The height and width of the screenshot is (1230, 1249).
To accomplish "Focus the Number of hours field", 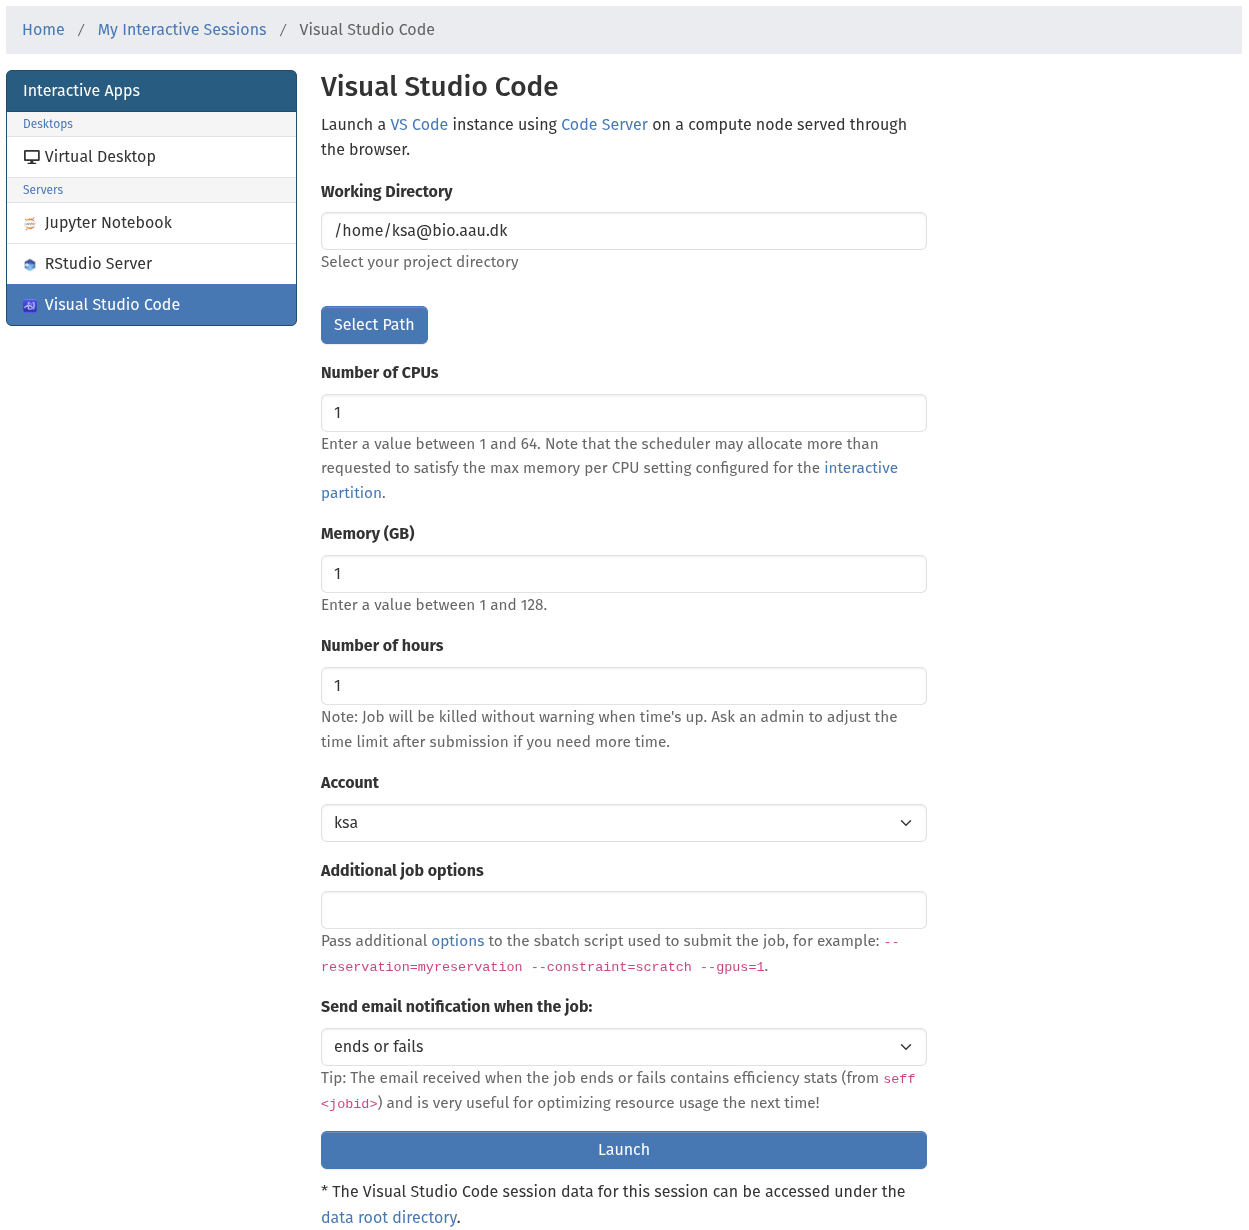I will 624,686.
